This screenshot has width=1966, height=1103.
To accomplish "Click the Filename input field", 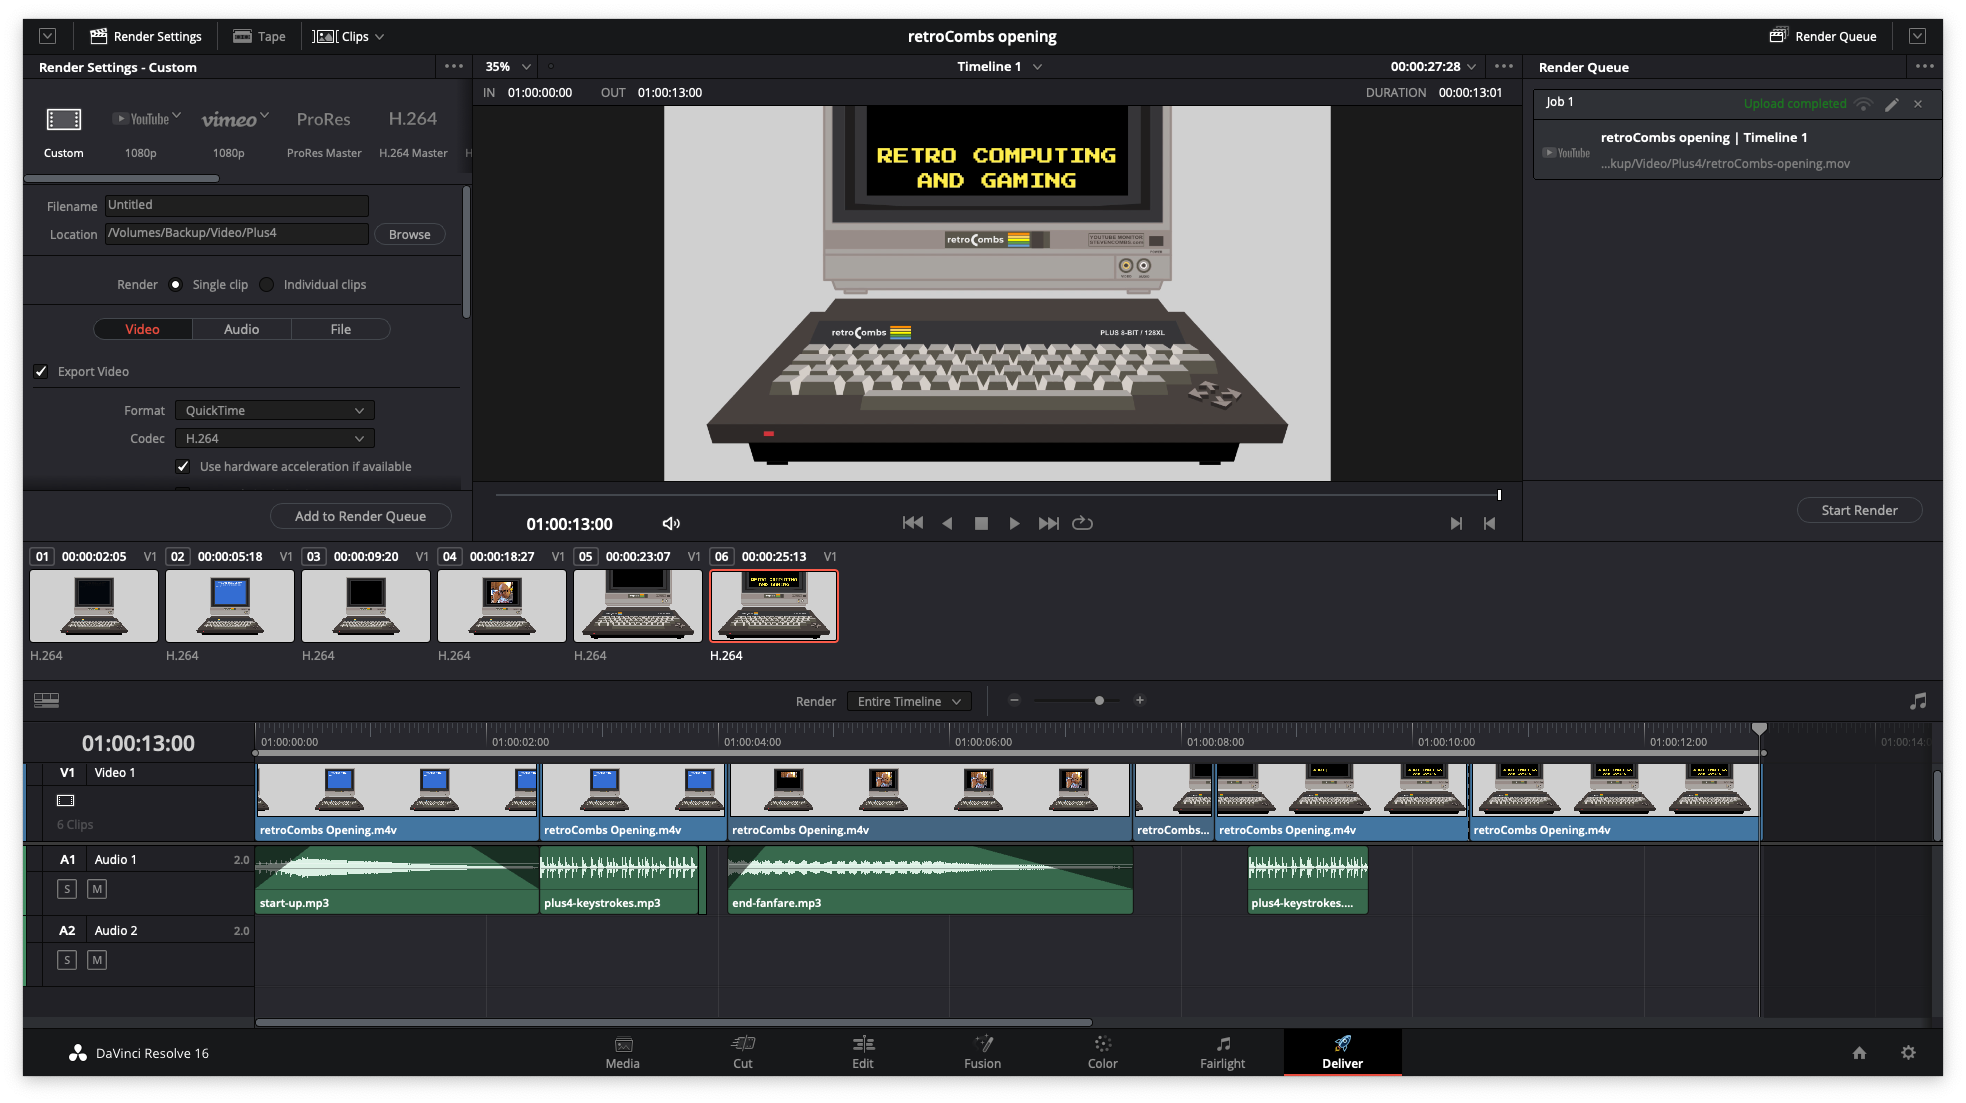I will 236,205.
